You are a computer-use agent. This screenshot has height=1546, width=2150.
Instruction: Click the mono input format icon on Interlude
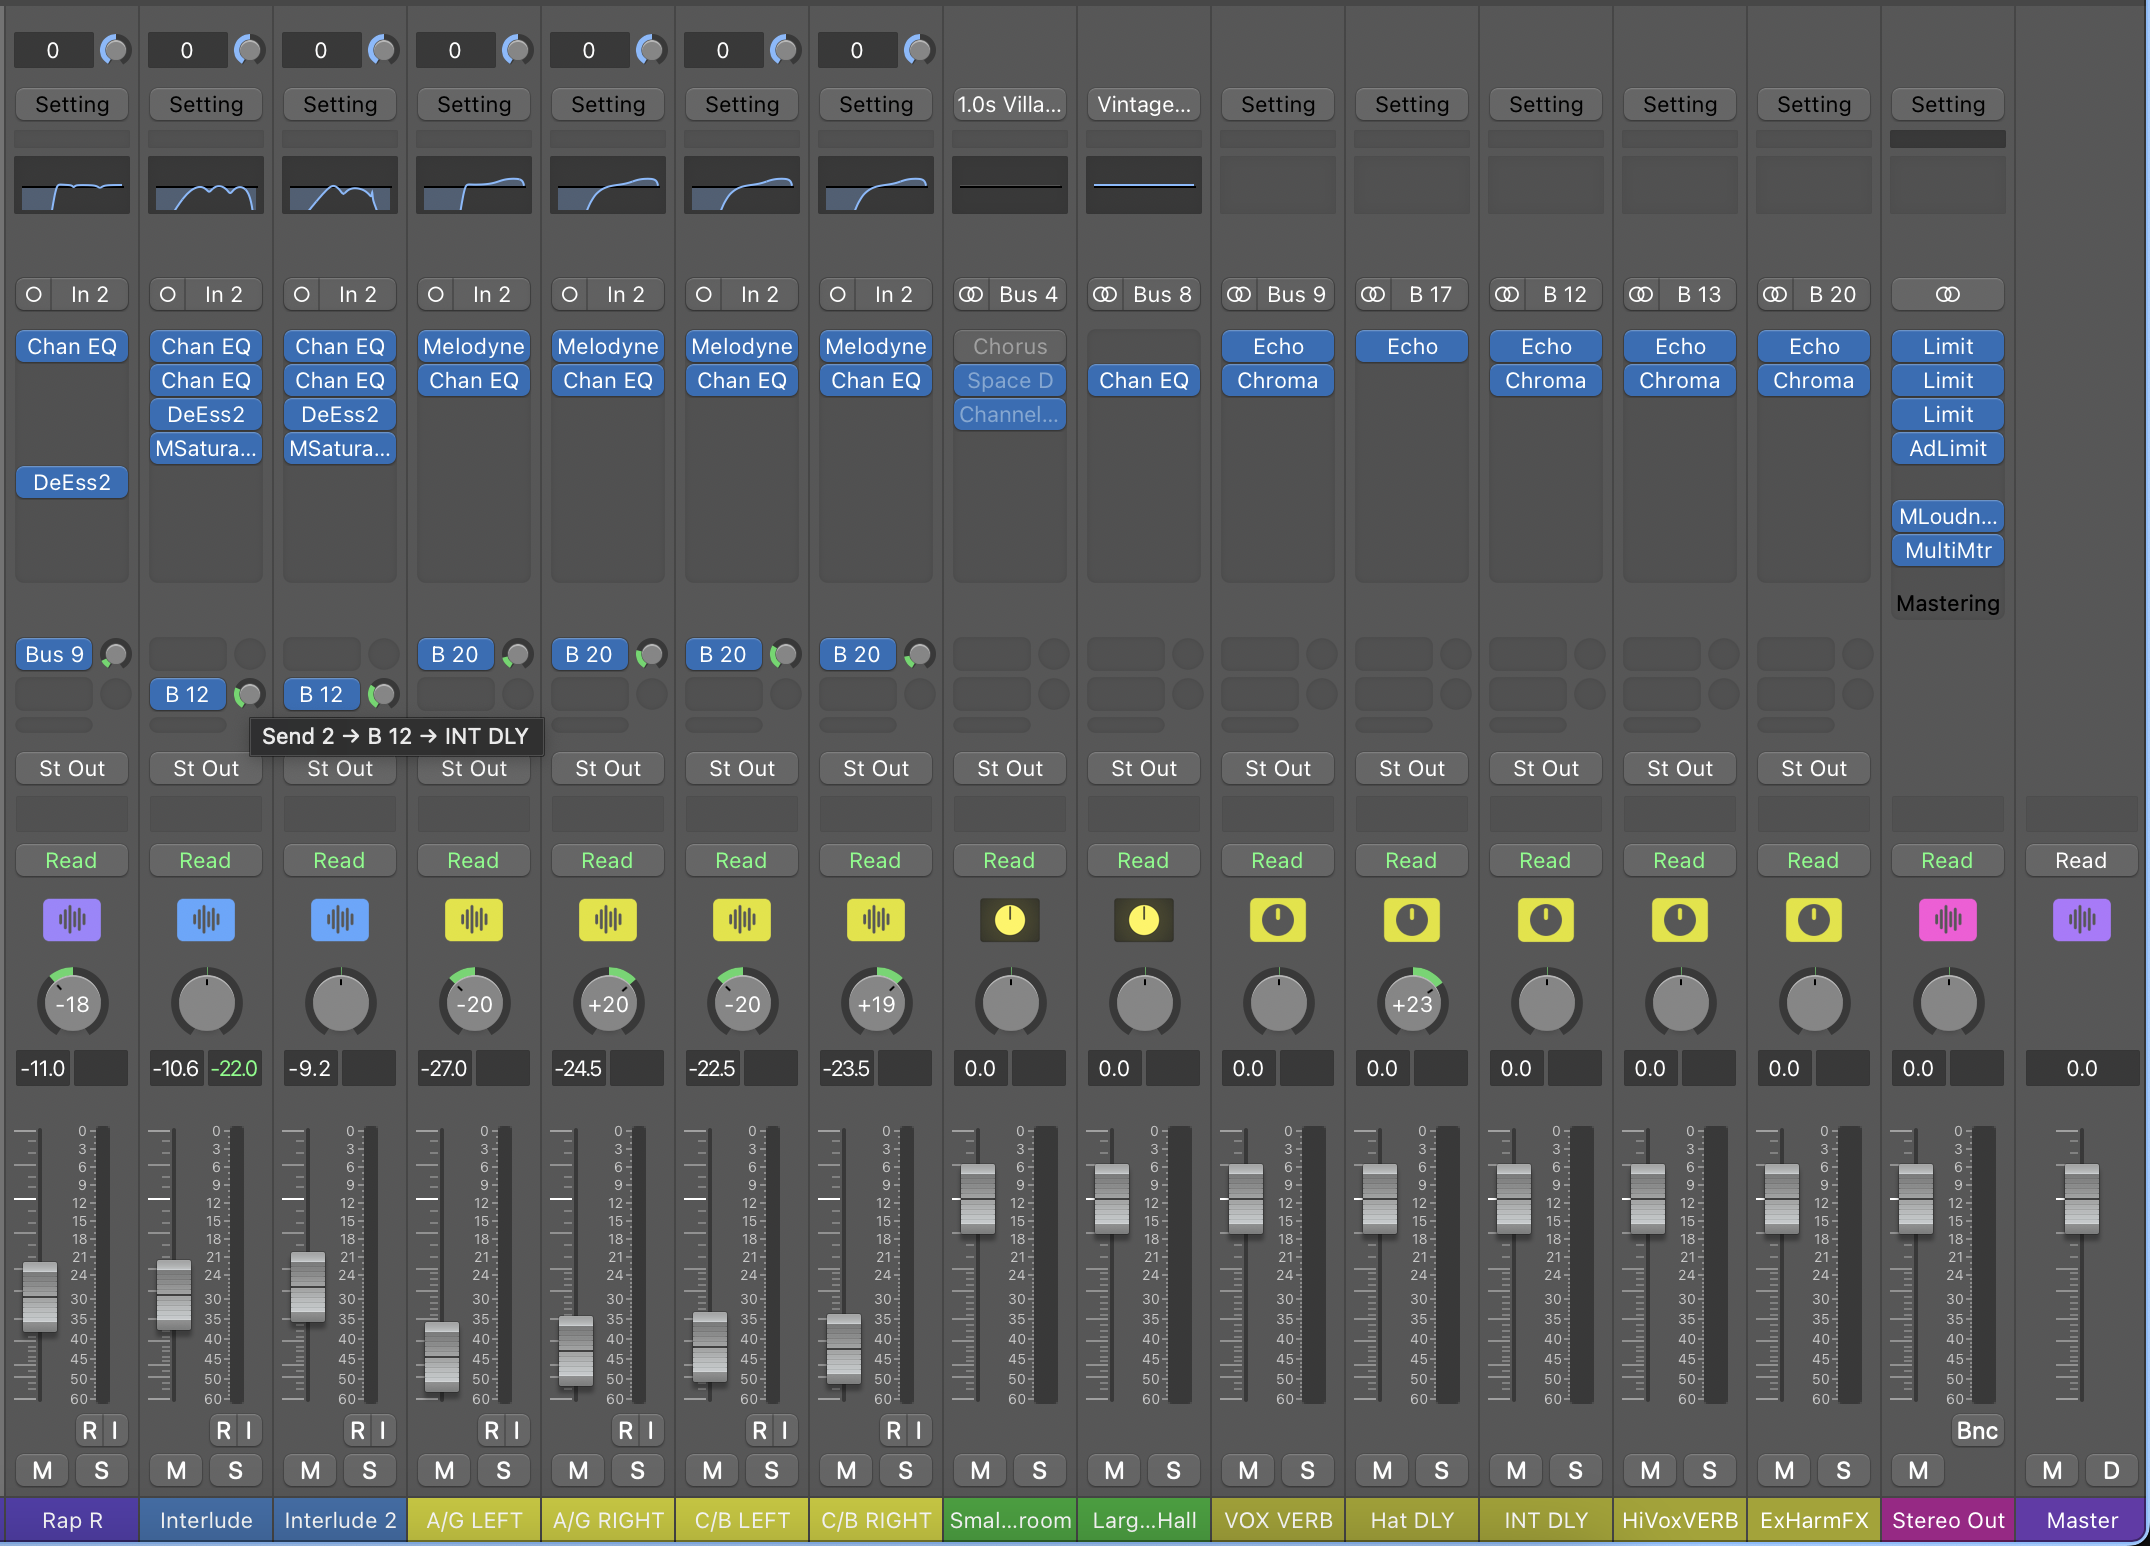[x=168, y=294]
